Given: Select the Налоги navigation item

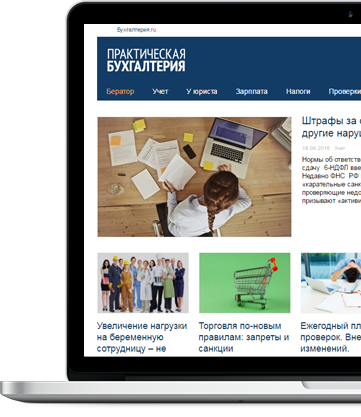Looking at the screenshot, I should click(x=298, y=91).
